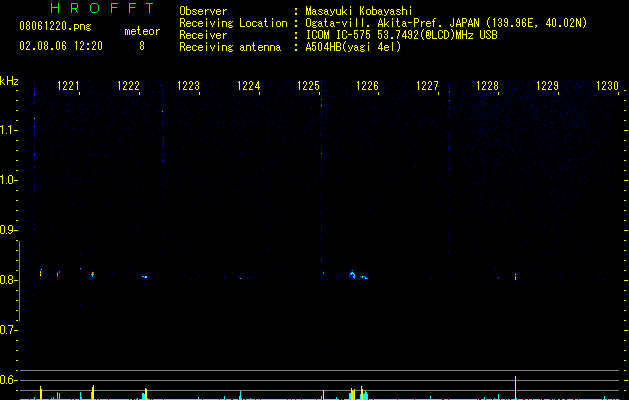Click the 1.1 frequency axis label
This screenshot has height=400, width=629.
tap(9, 130)
